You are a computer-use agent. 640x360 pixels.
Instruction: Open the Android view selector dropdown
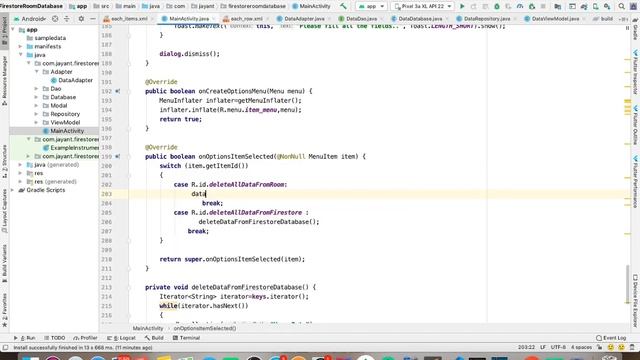29,19
